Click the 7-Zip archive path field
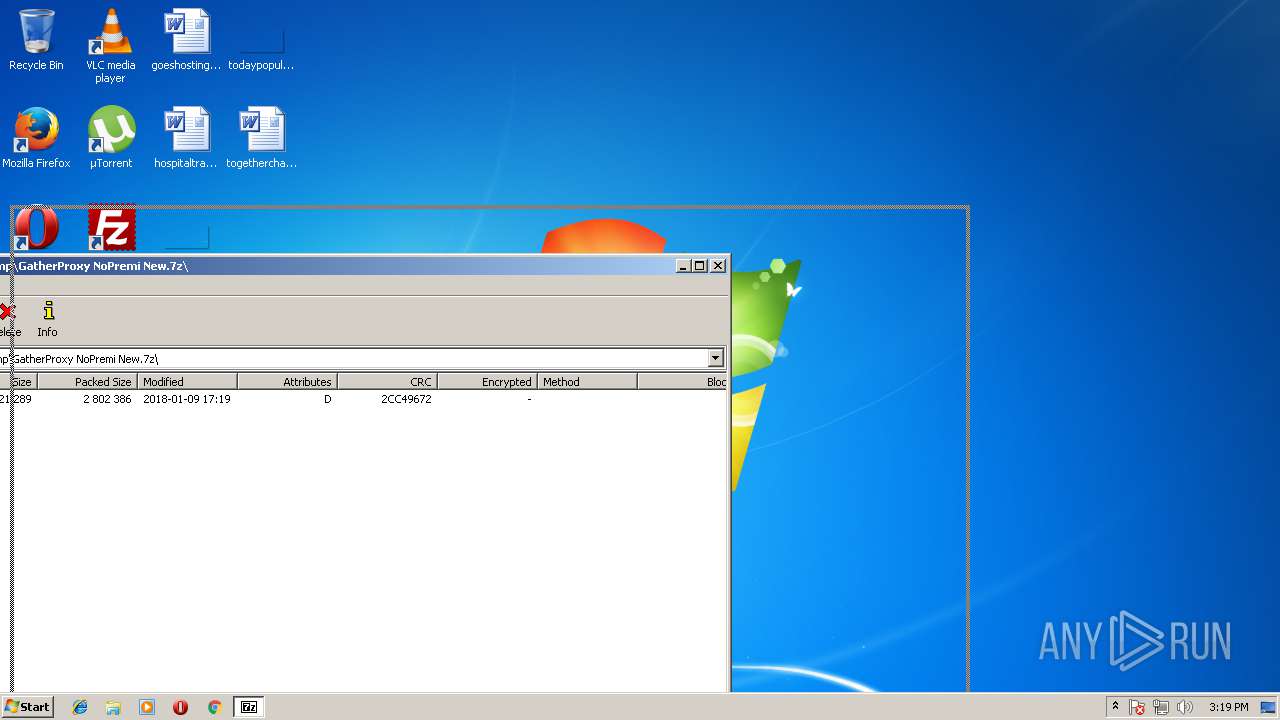Image resolution: width=1280 pixels, height=720 pixels. [x=353, y=358]
